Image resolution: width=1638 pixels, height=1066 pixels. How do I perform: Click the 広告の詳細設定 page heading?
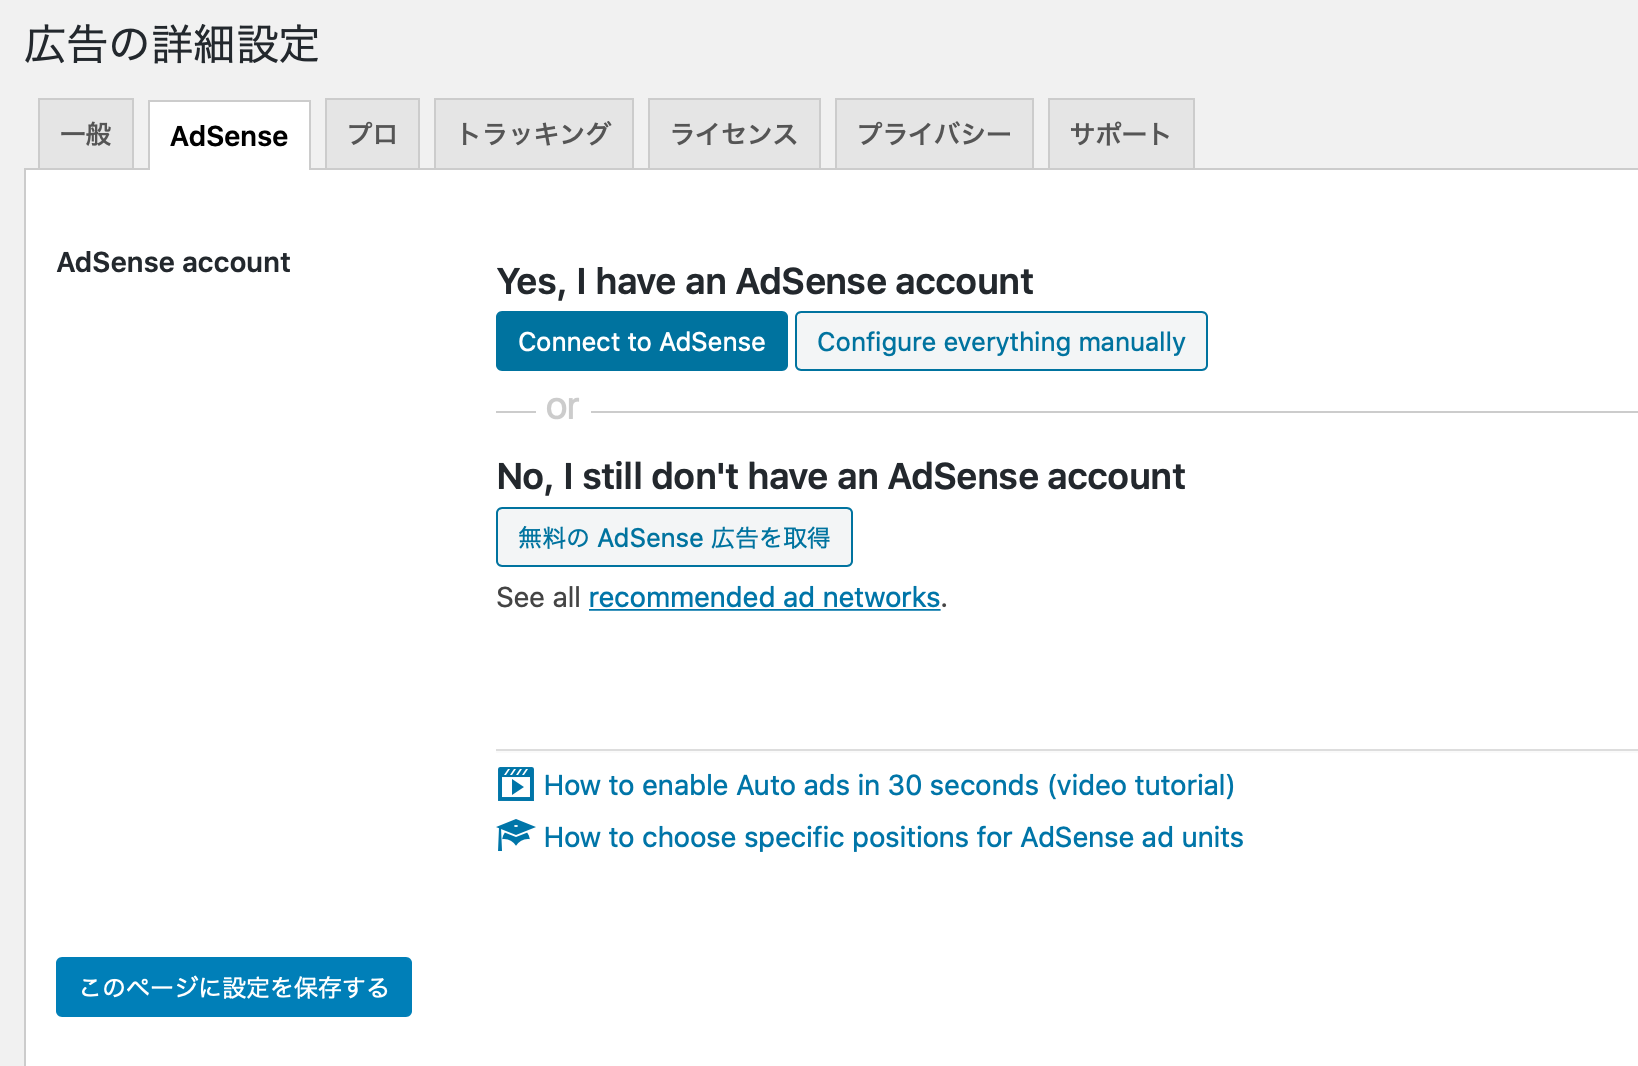171,45
